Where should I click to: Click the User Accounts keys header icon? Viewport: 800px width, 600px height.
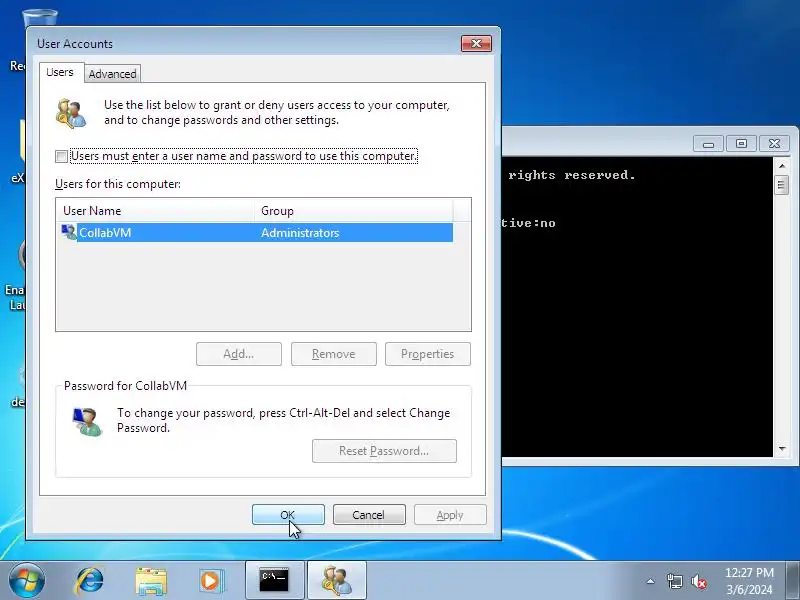click(71, 113)
